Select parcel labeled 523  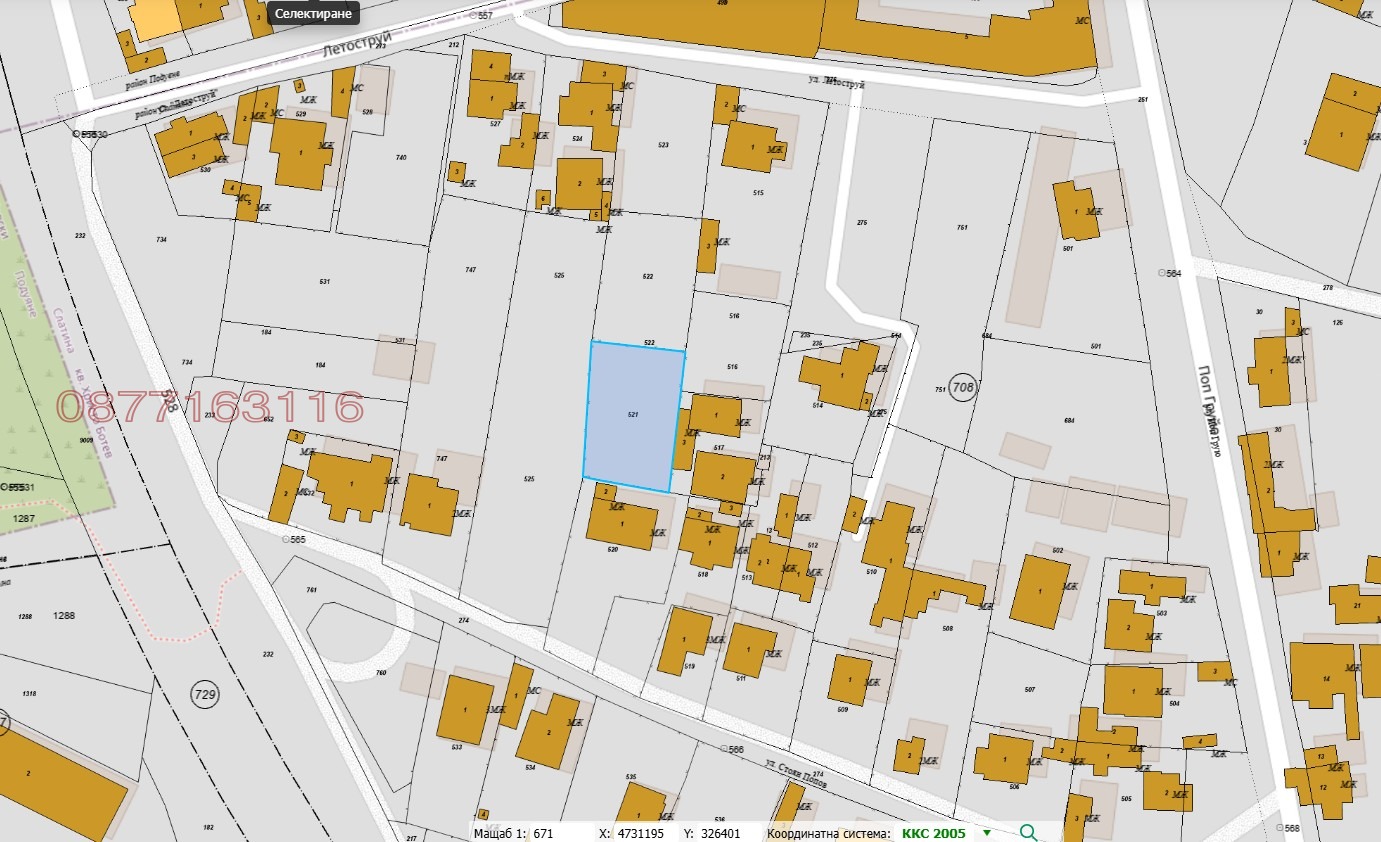tap(663, 145)
